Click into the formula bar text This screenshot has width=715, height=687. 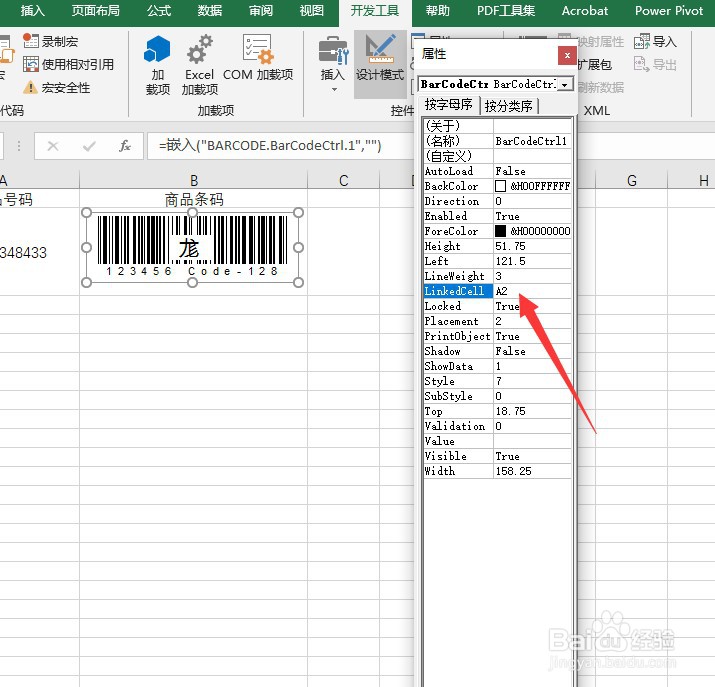[270, 146]
